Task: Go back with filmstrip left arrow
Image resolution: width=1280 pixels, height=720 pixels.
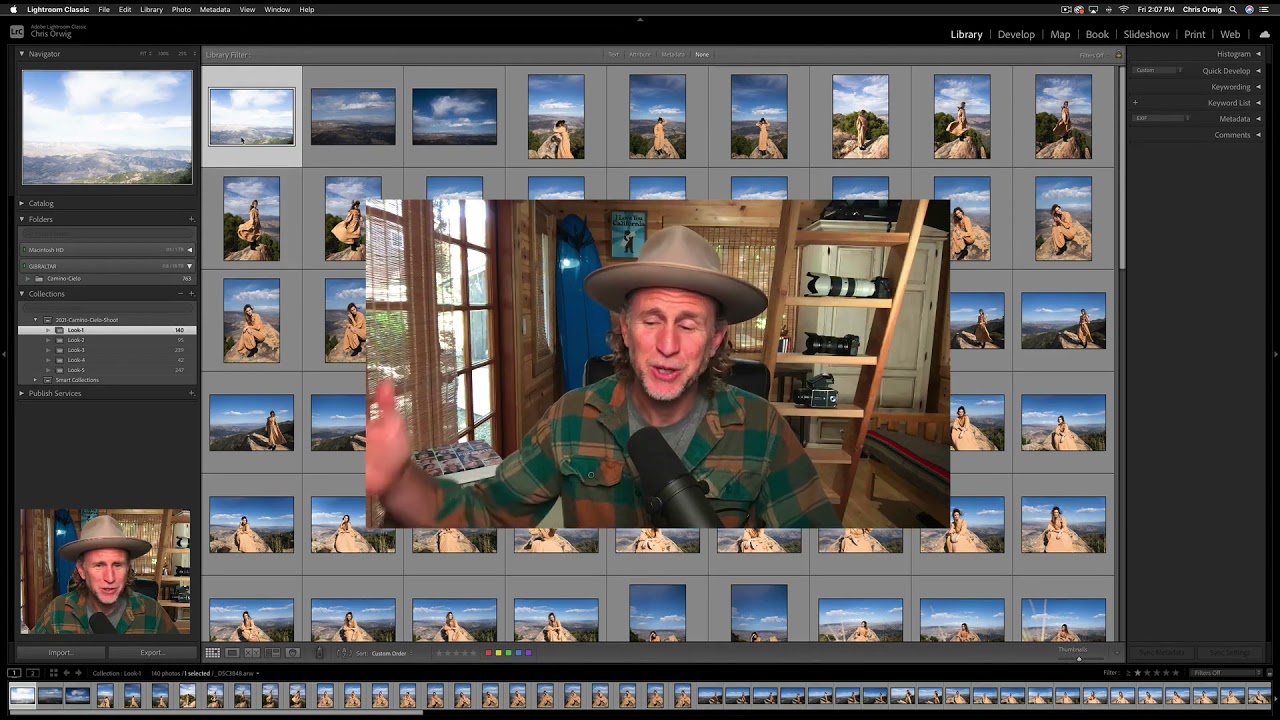Action: 66,673
